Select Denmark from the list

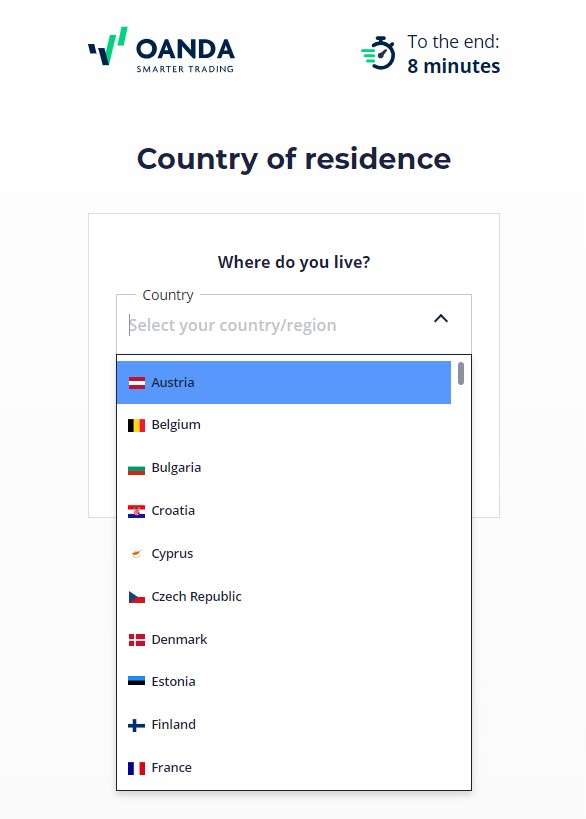pyautogui.click(x=284, y=639)
